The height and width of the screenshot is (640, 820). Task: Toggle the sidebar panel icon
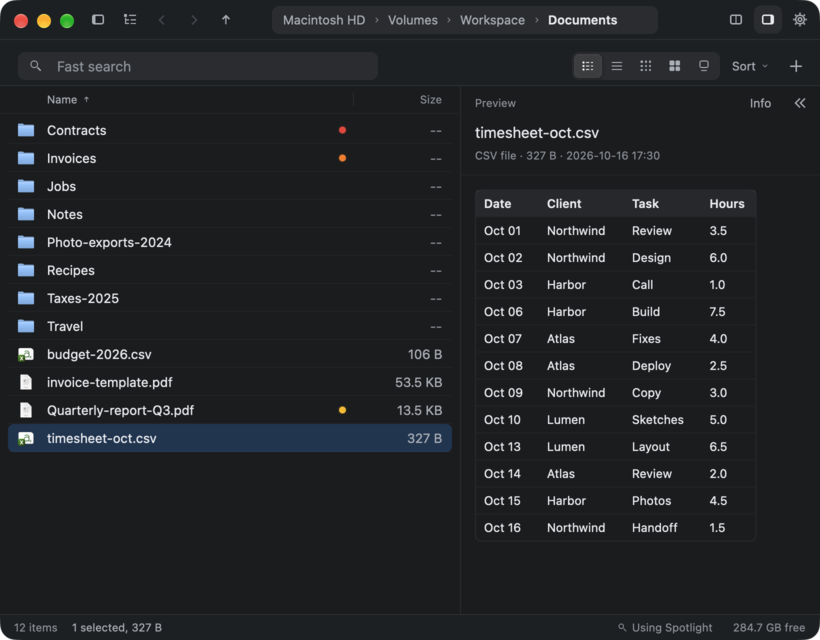point(98,20)
